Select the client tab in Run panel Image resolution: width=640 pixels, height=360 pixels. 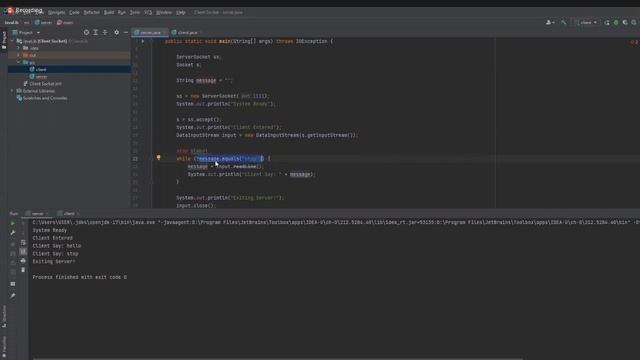(x=69, y=213)
